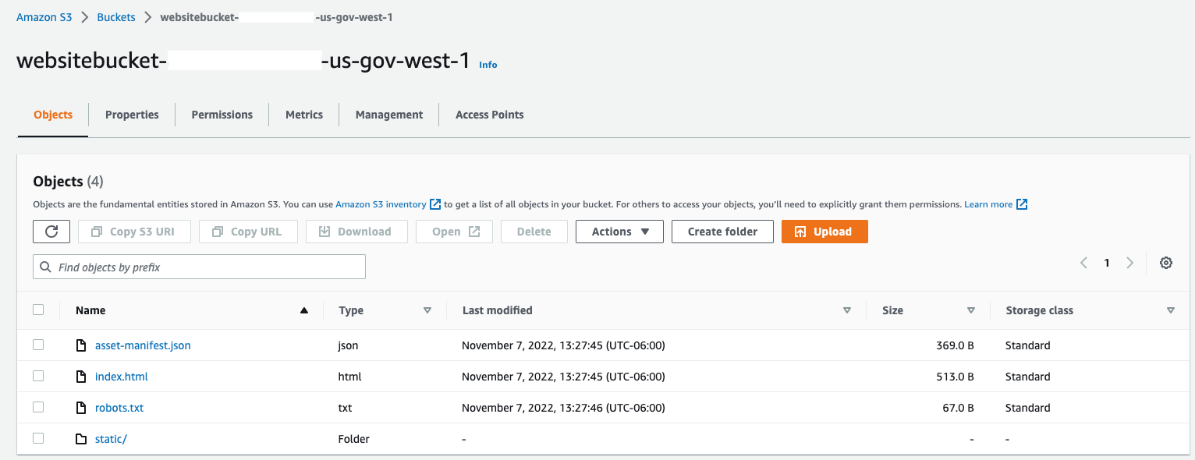Screen dimensions: 1195x460
Task: Click the Upload button
Action: coord(825,232)
